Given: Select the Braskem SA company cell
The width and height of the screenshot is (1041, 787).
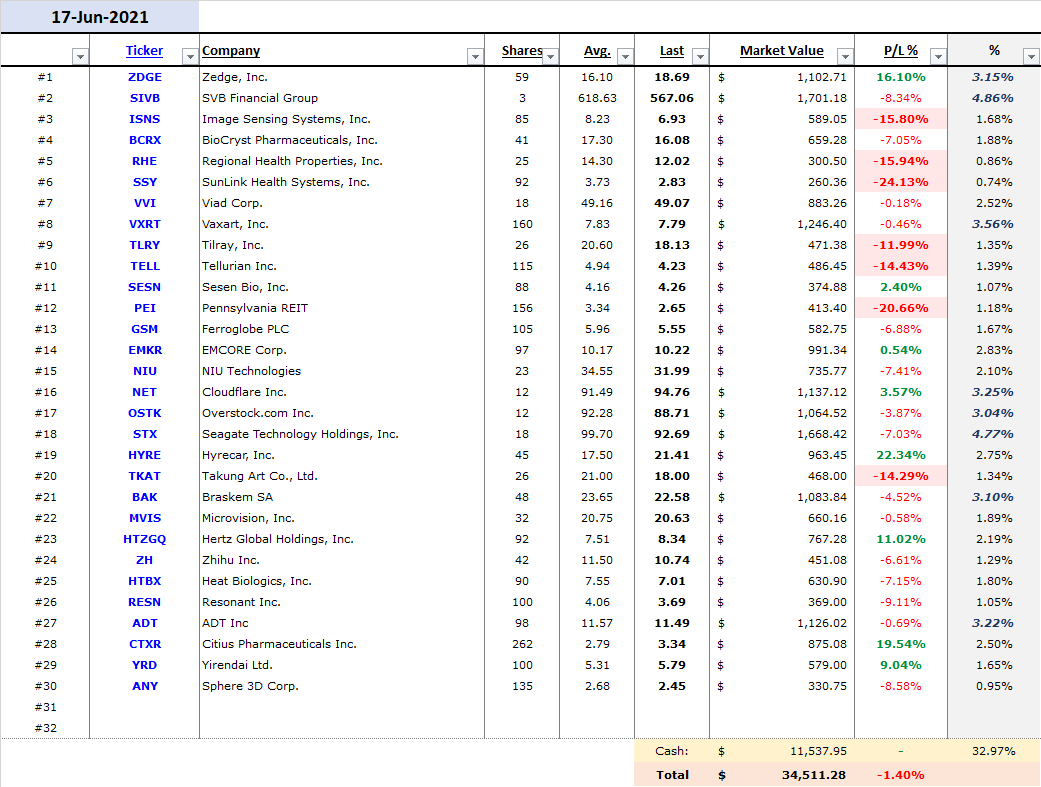Looking at the screenshot, I should point(342,497).
